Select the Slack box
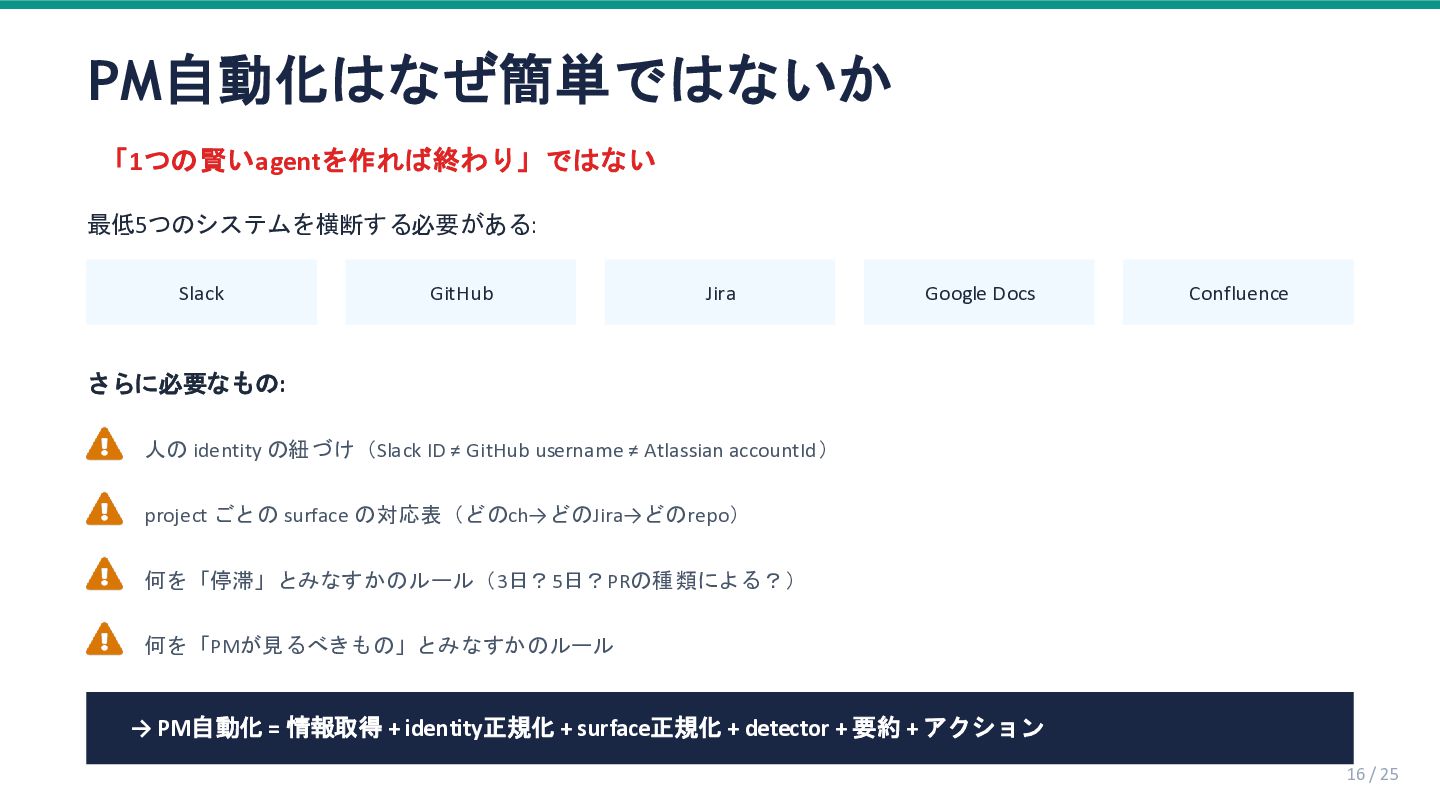1440x811 pixels. (x=201, y=292)
